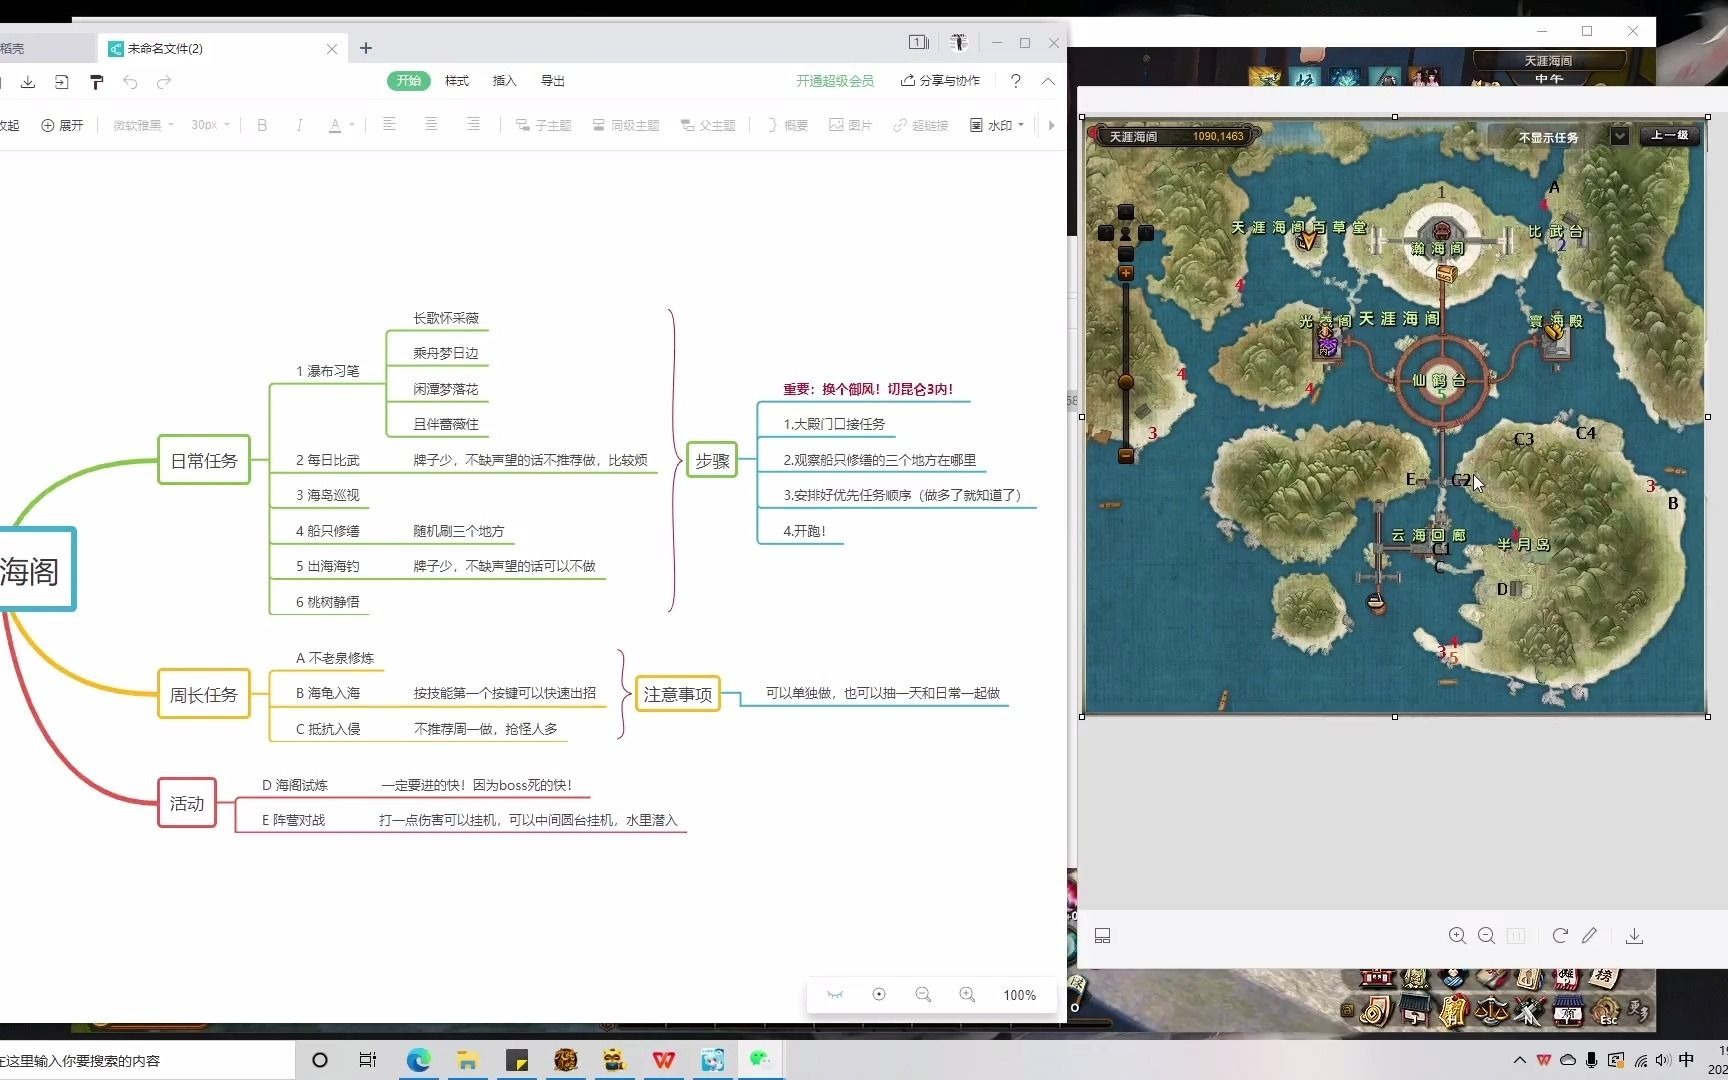Screen dimensions: 1728x1080
Task: Show thumbnails via image viewer layout icon
Action: pyautogui.click(x=1103, y=936)
